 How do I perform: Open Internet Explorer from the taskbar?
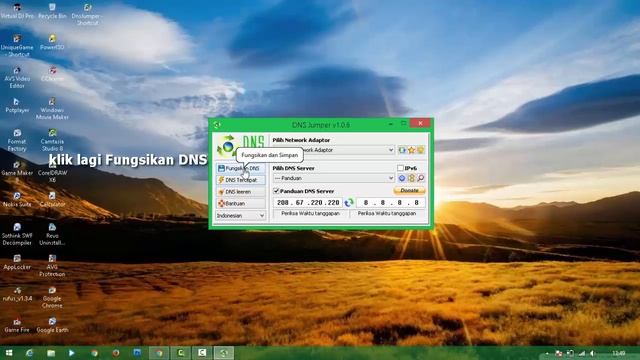coord(29,353)
